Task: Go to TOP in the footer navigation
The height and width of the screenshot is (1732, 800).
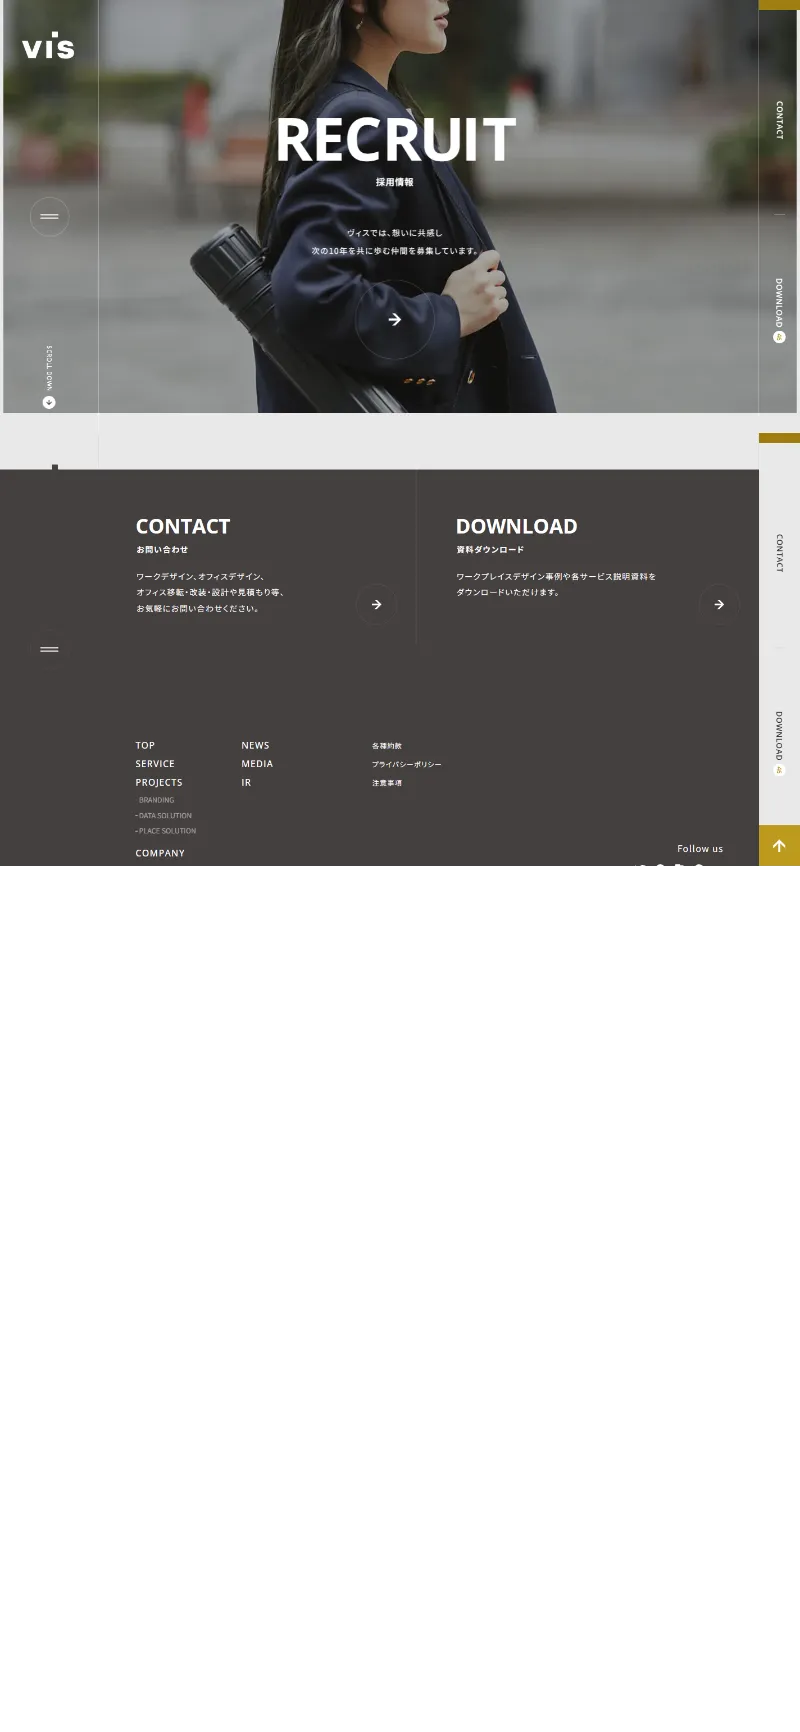Action: (x=145, y=745)
